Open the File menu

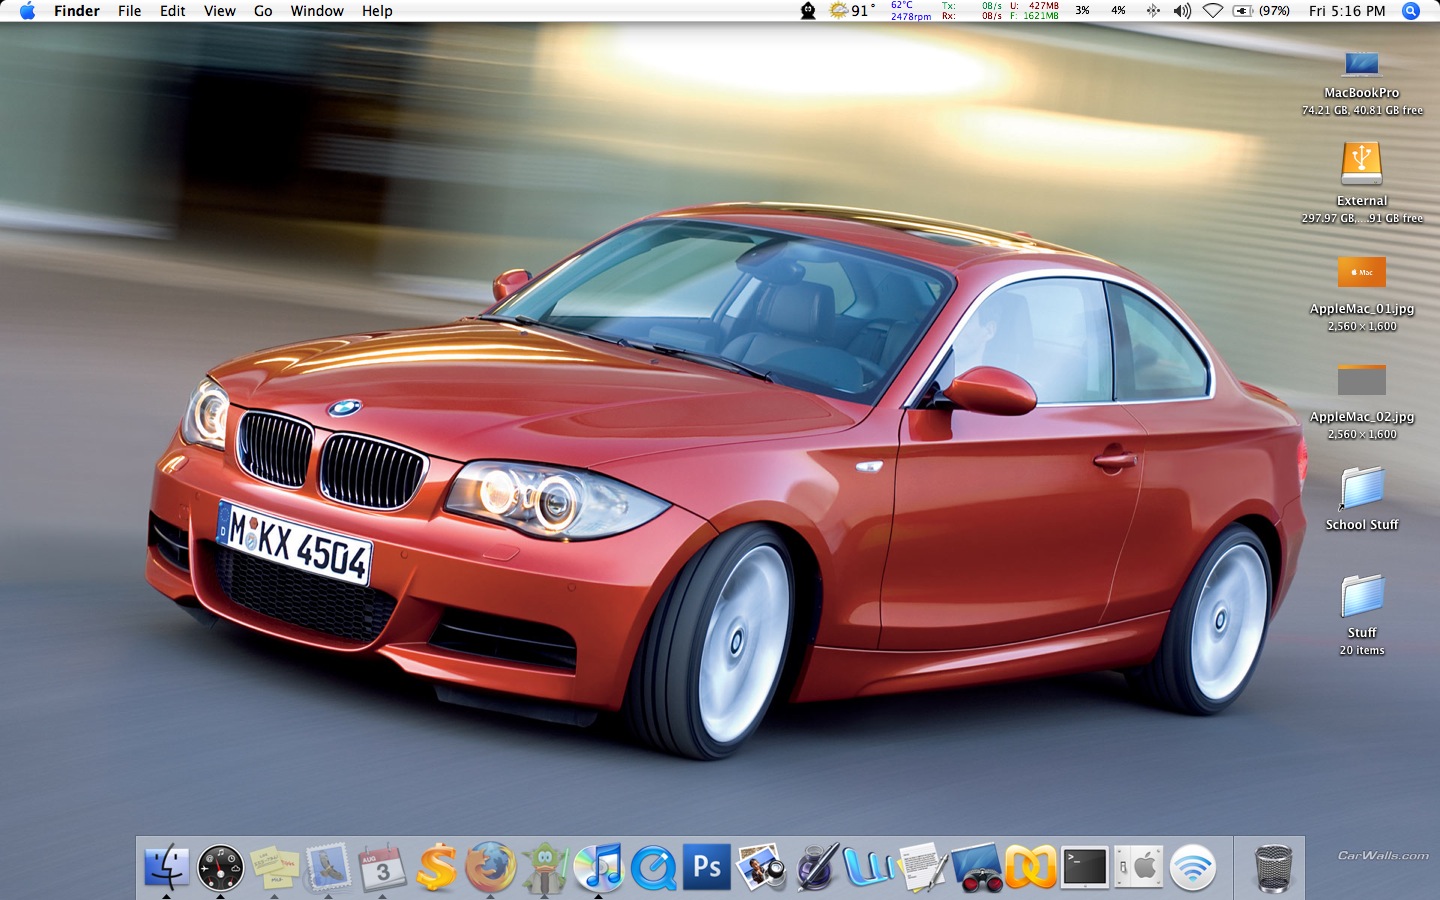(129, 11)
